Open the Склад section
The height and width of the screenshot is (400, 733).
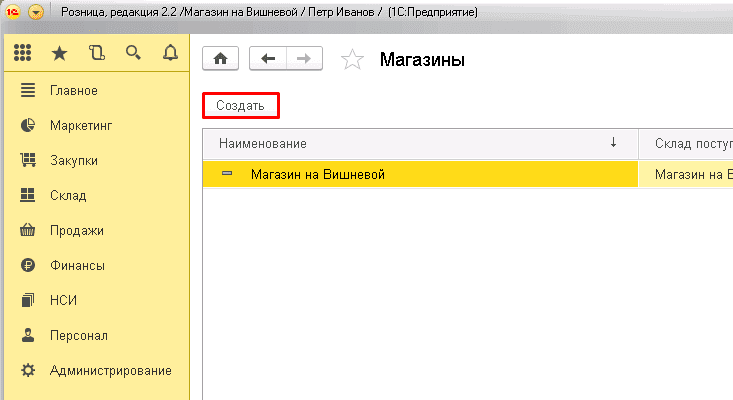pos(68,195)
